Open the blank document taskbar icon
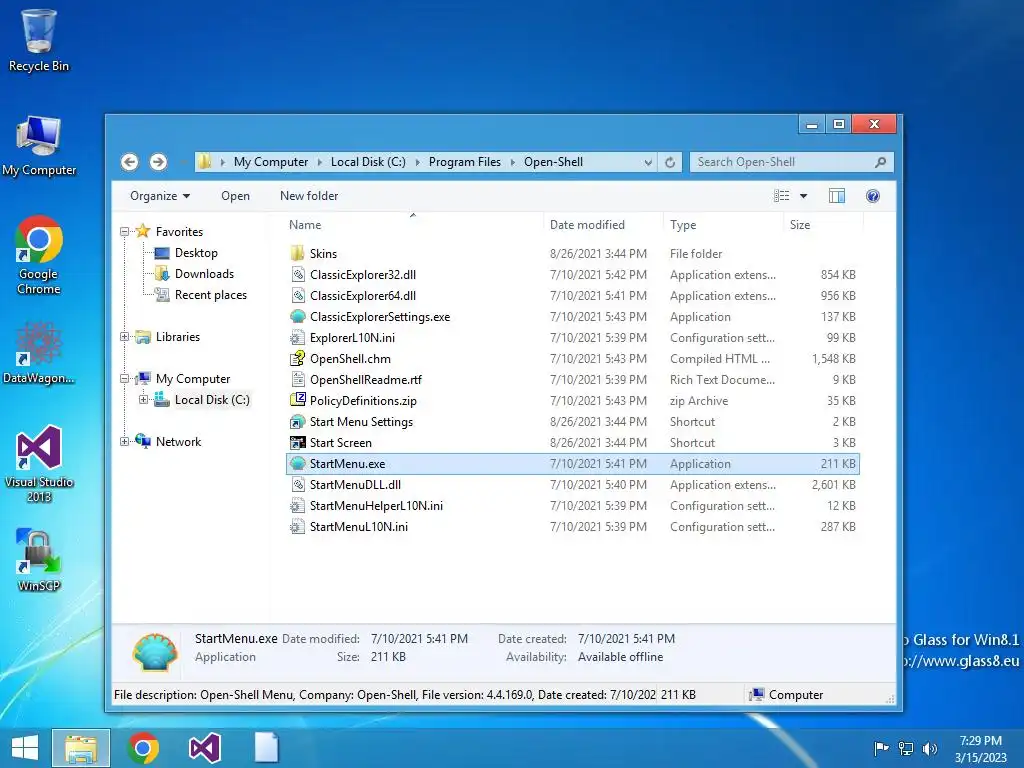 click(x=266, y=748)
